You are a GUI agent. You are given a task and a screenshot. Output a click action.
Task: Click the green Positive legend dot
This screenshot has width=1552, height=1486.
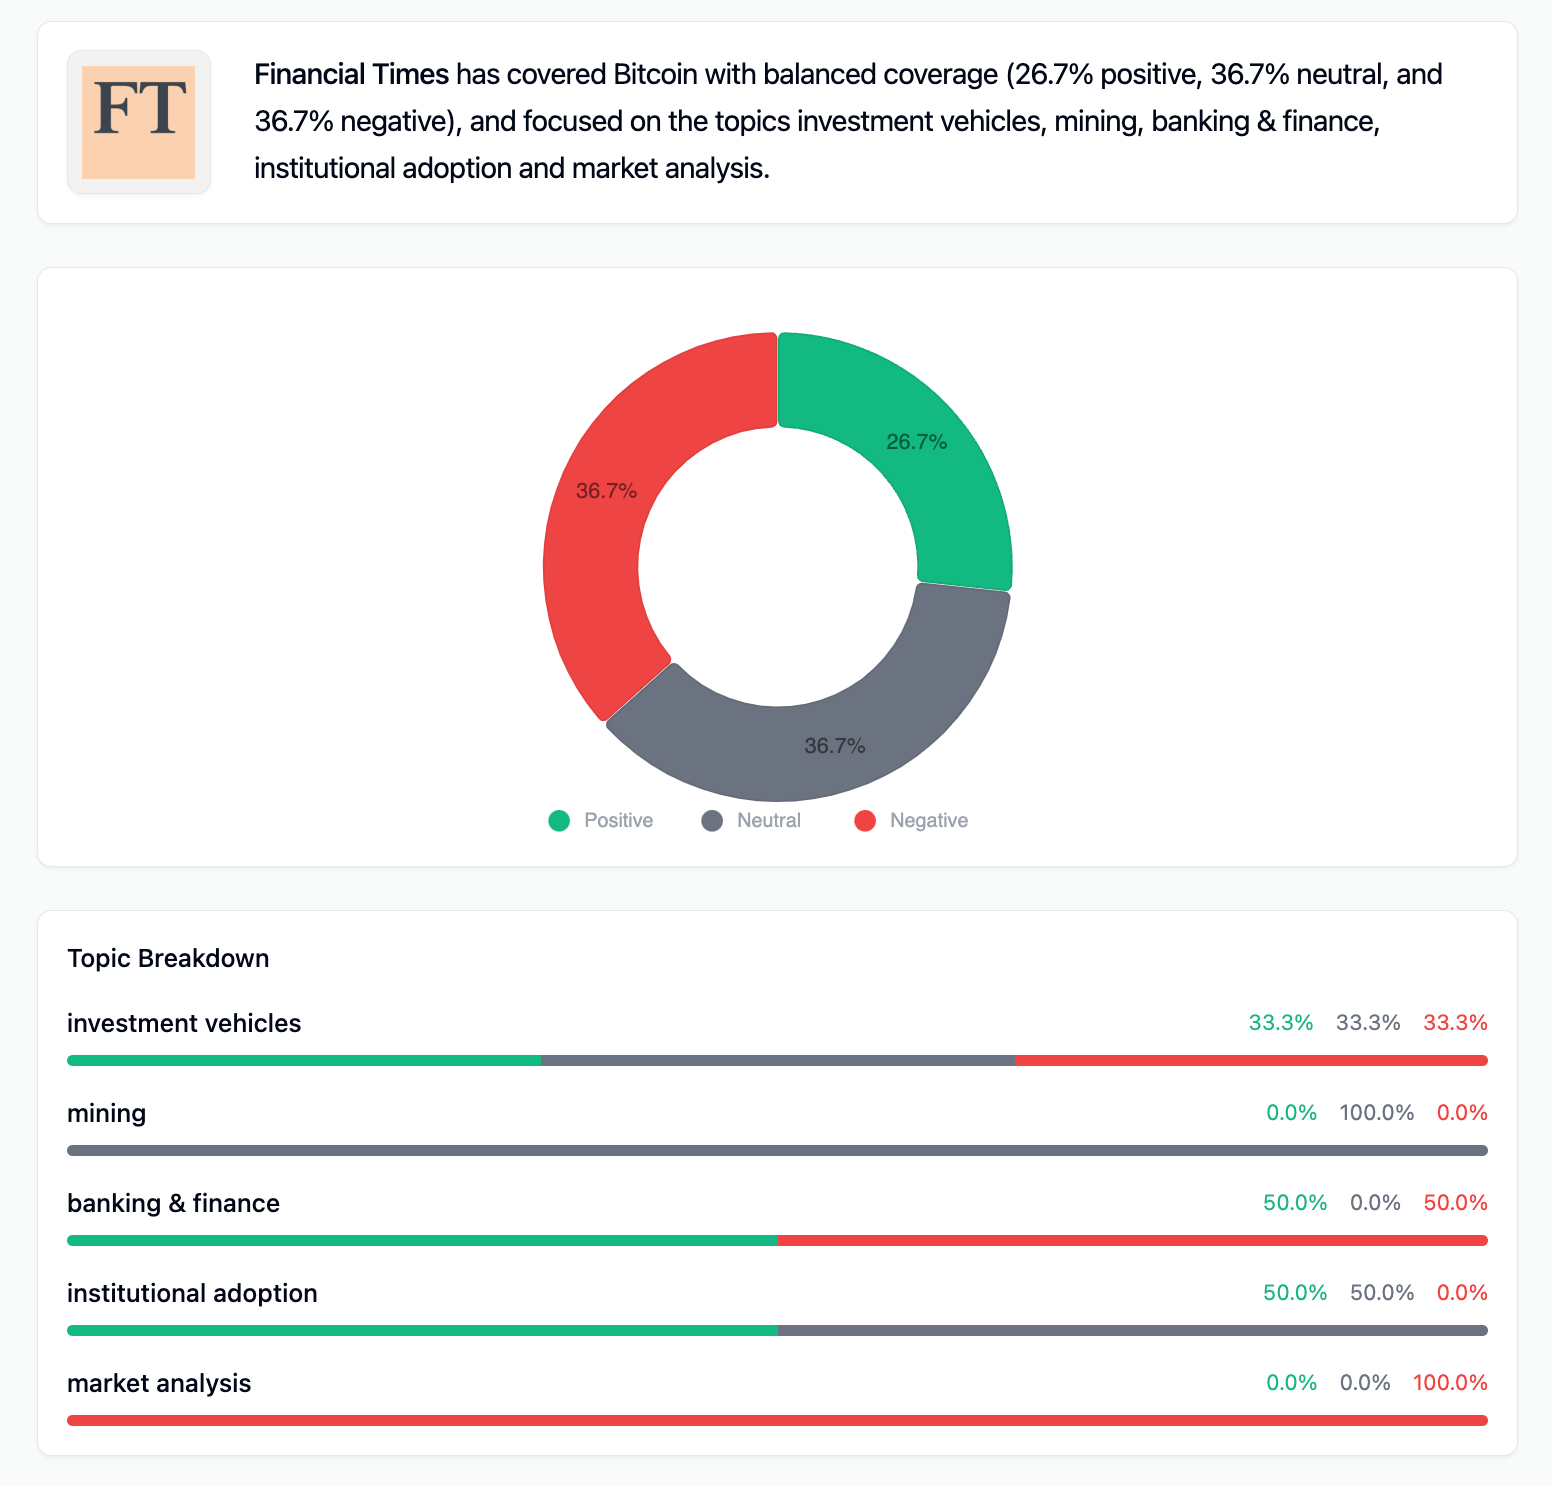click(559, 821)
